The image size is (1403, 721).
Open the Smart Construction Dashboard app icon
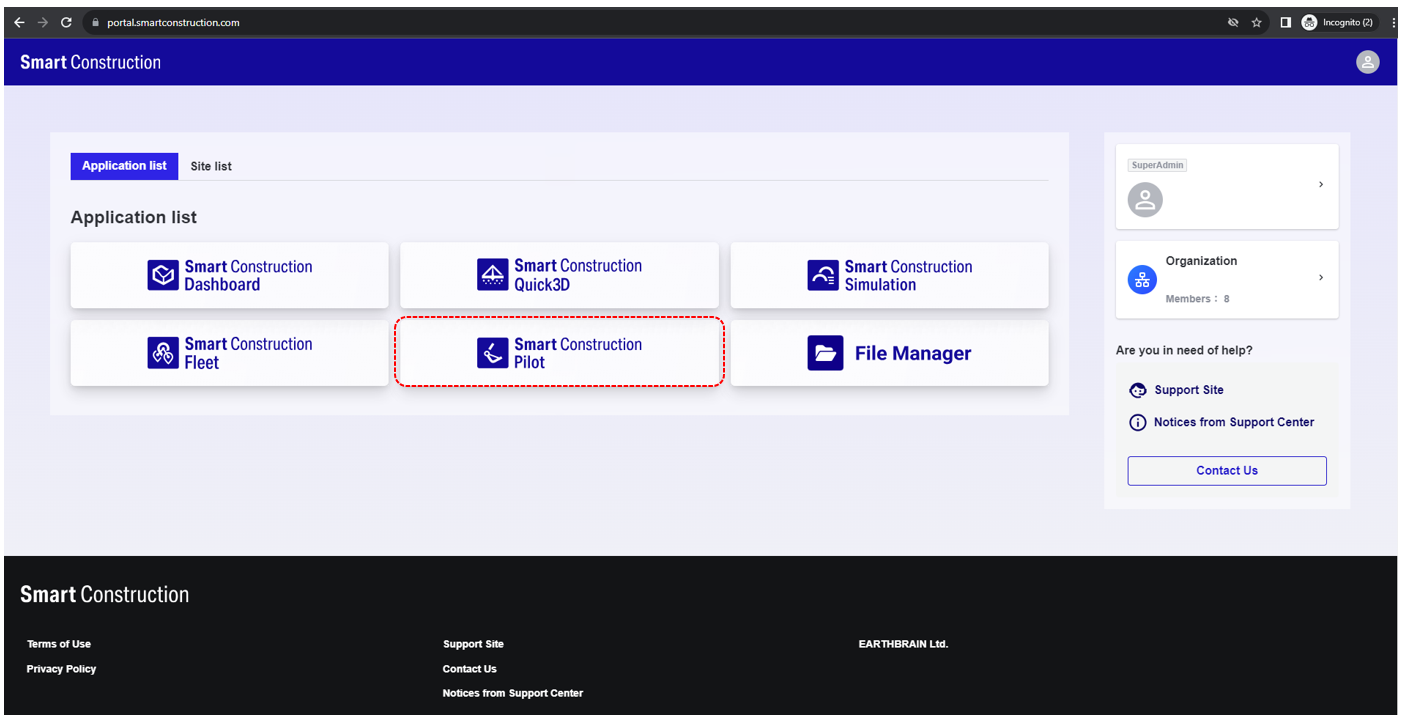coord(163,275)
